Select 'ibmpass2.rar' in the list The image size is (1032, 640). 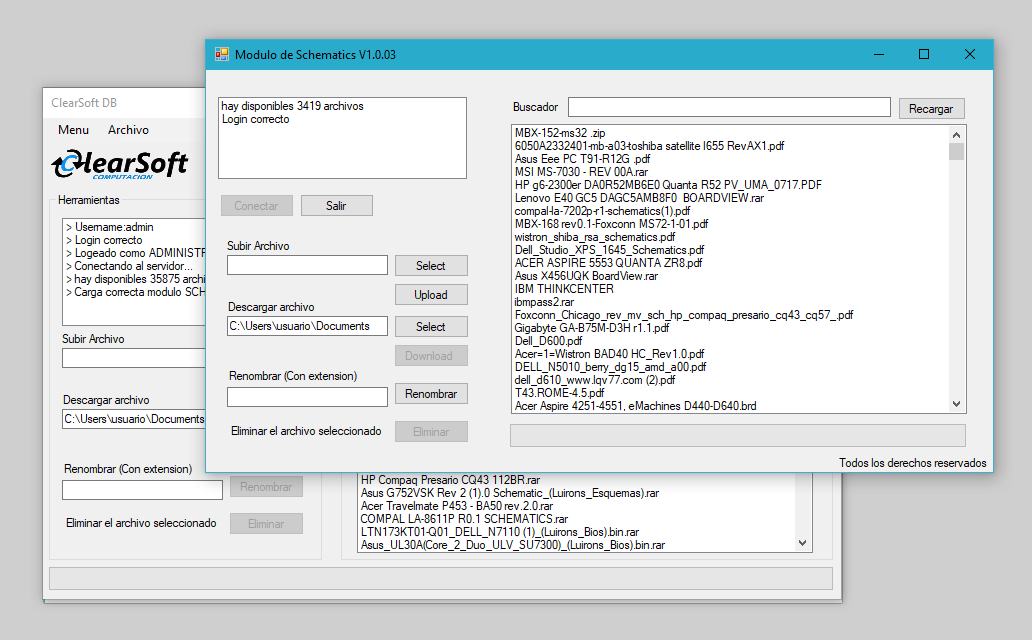coord(544,302)
